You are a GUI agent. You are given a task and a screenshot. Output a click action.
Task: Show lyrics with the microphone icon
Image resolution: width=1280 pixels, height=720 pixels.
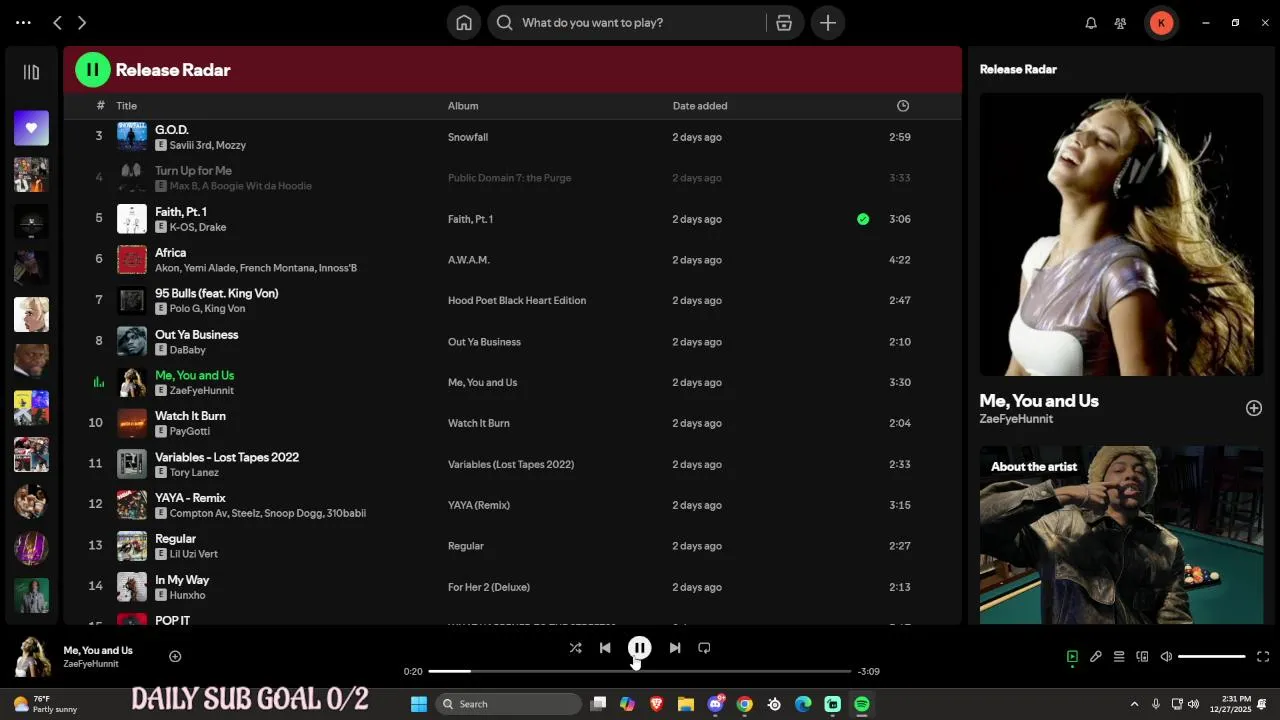(1096, 657)
